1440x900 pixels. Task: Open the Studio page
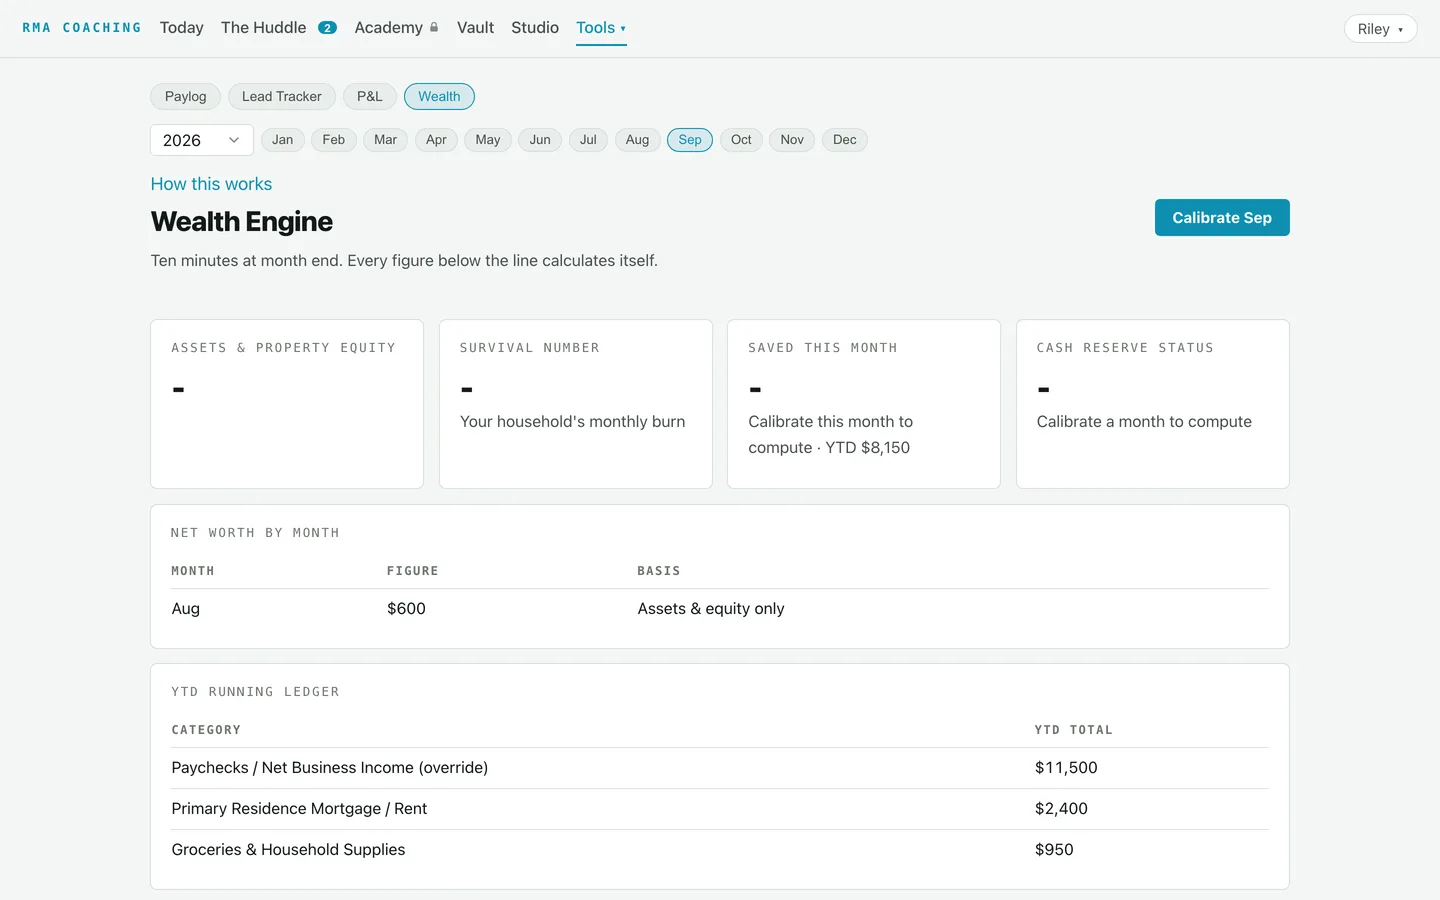[535, 28]
